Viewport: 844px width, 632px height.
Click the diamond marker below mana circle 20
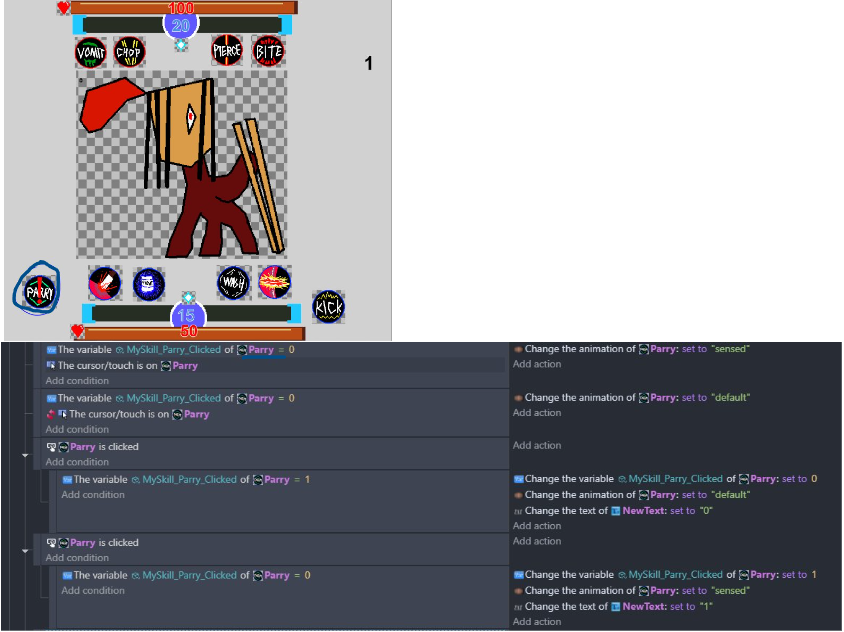pos(181,45)
